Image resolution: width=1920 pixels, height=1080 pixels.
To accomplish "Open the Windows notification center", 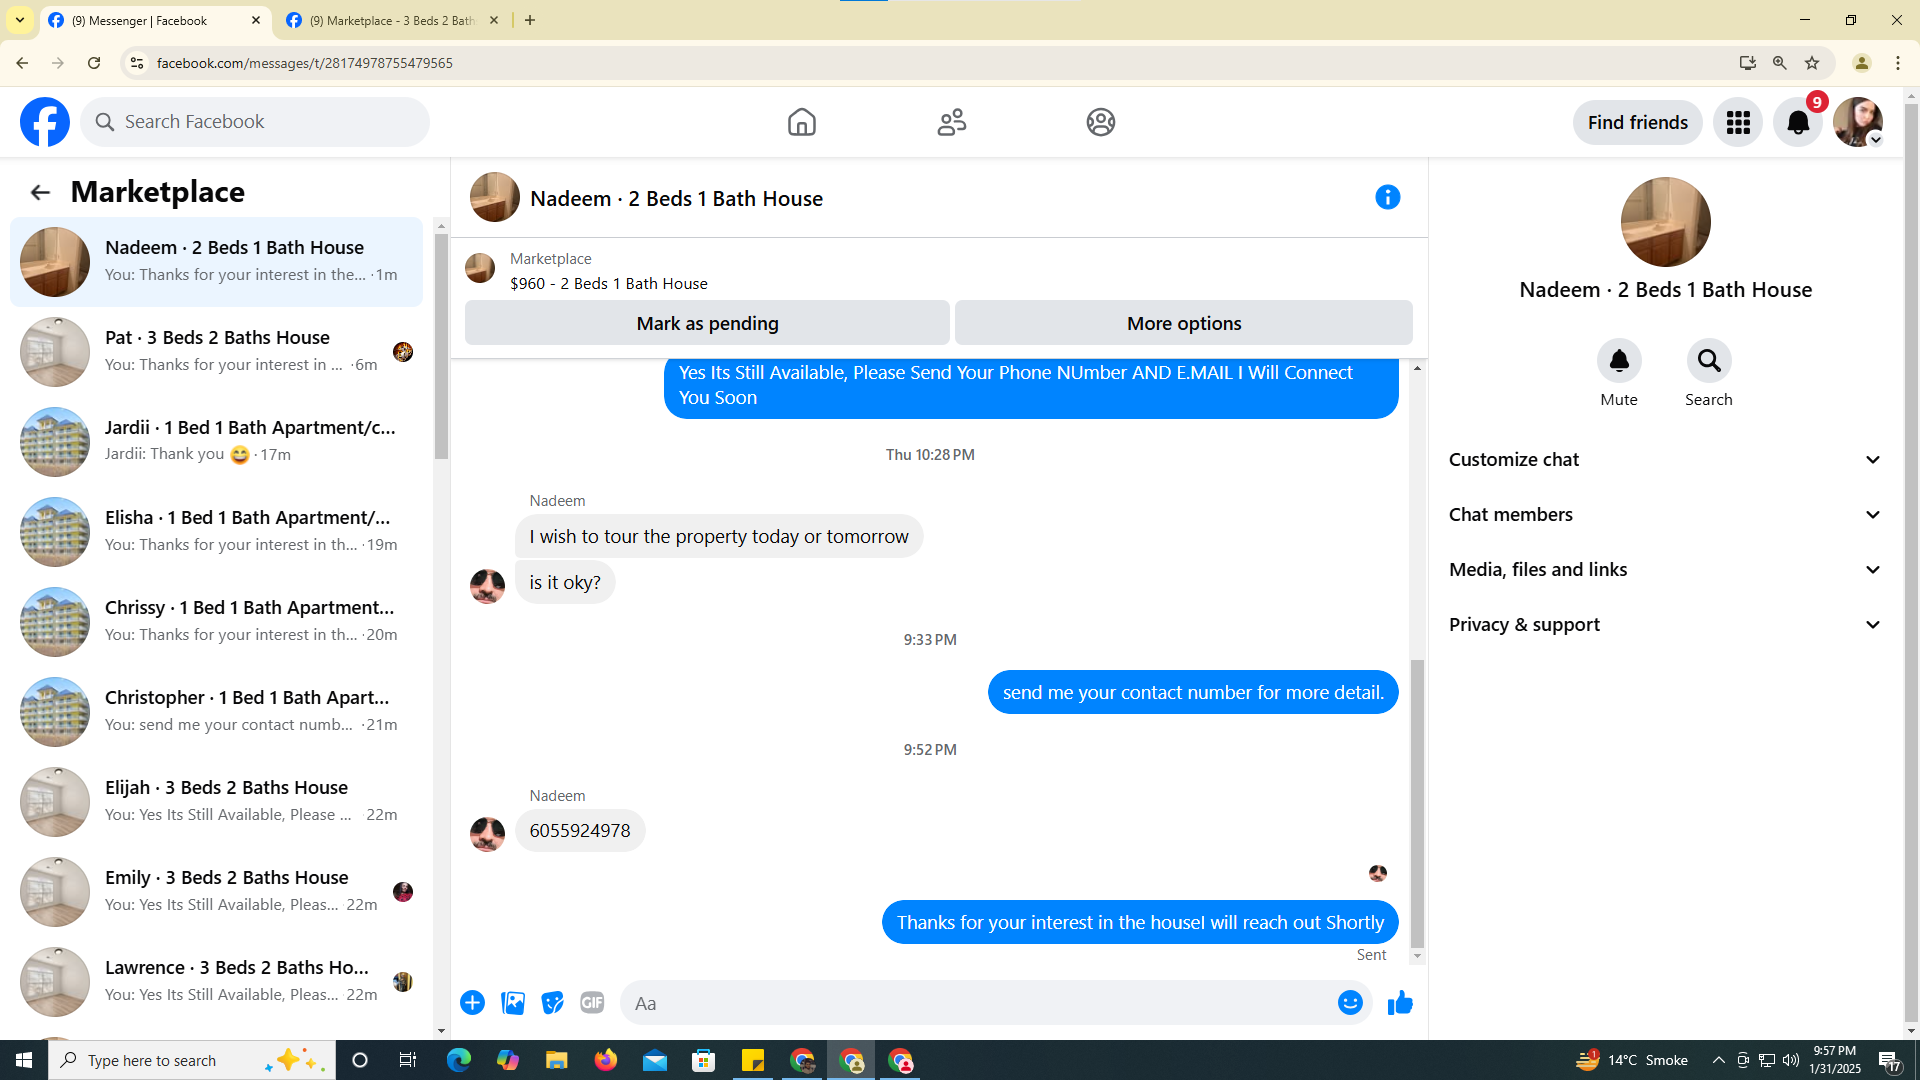I will tap(1889, 1060).
